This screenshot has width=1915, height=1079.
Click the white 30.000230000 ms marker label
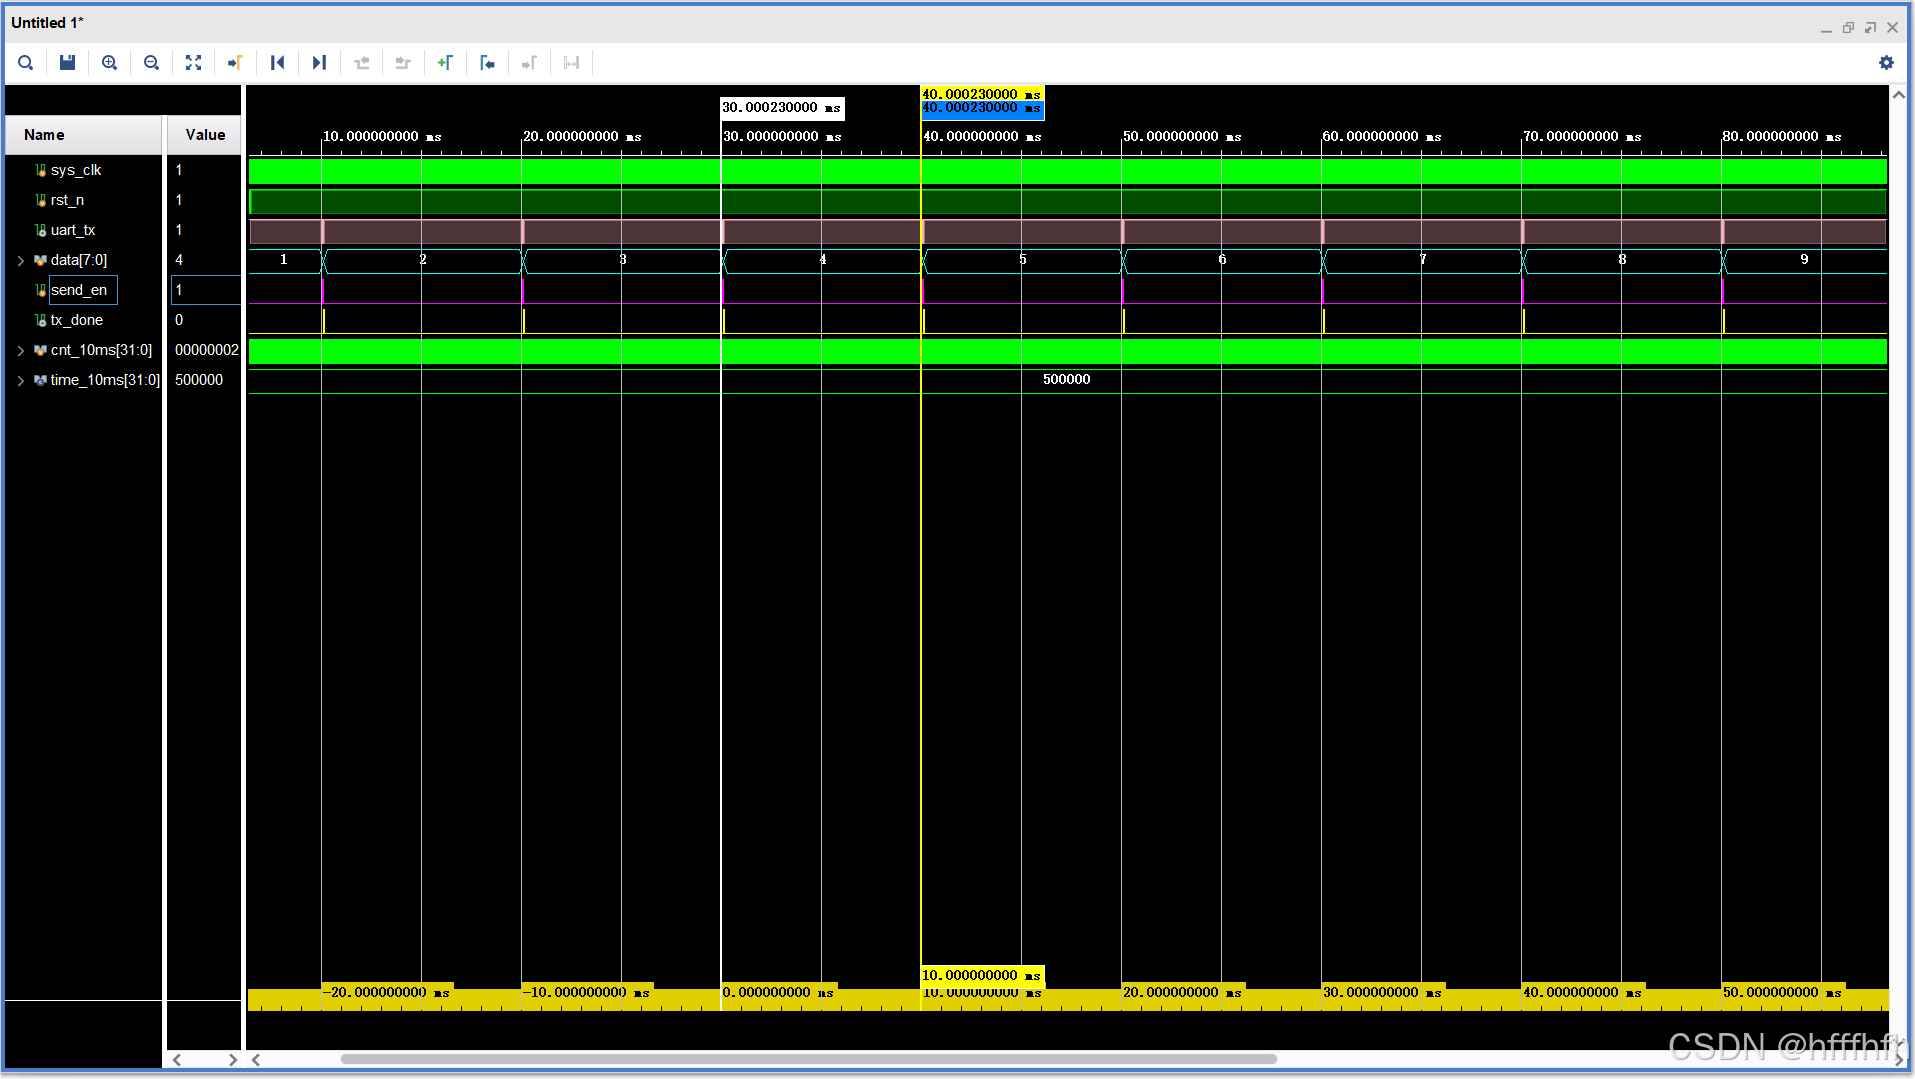click(782, 108)
